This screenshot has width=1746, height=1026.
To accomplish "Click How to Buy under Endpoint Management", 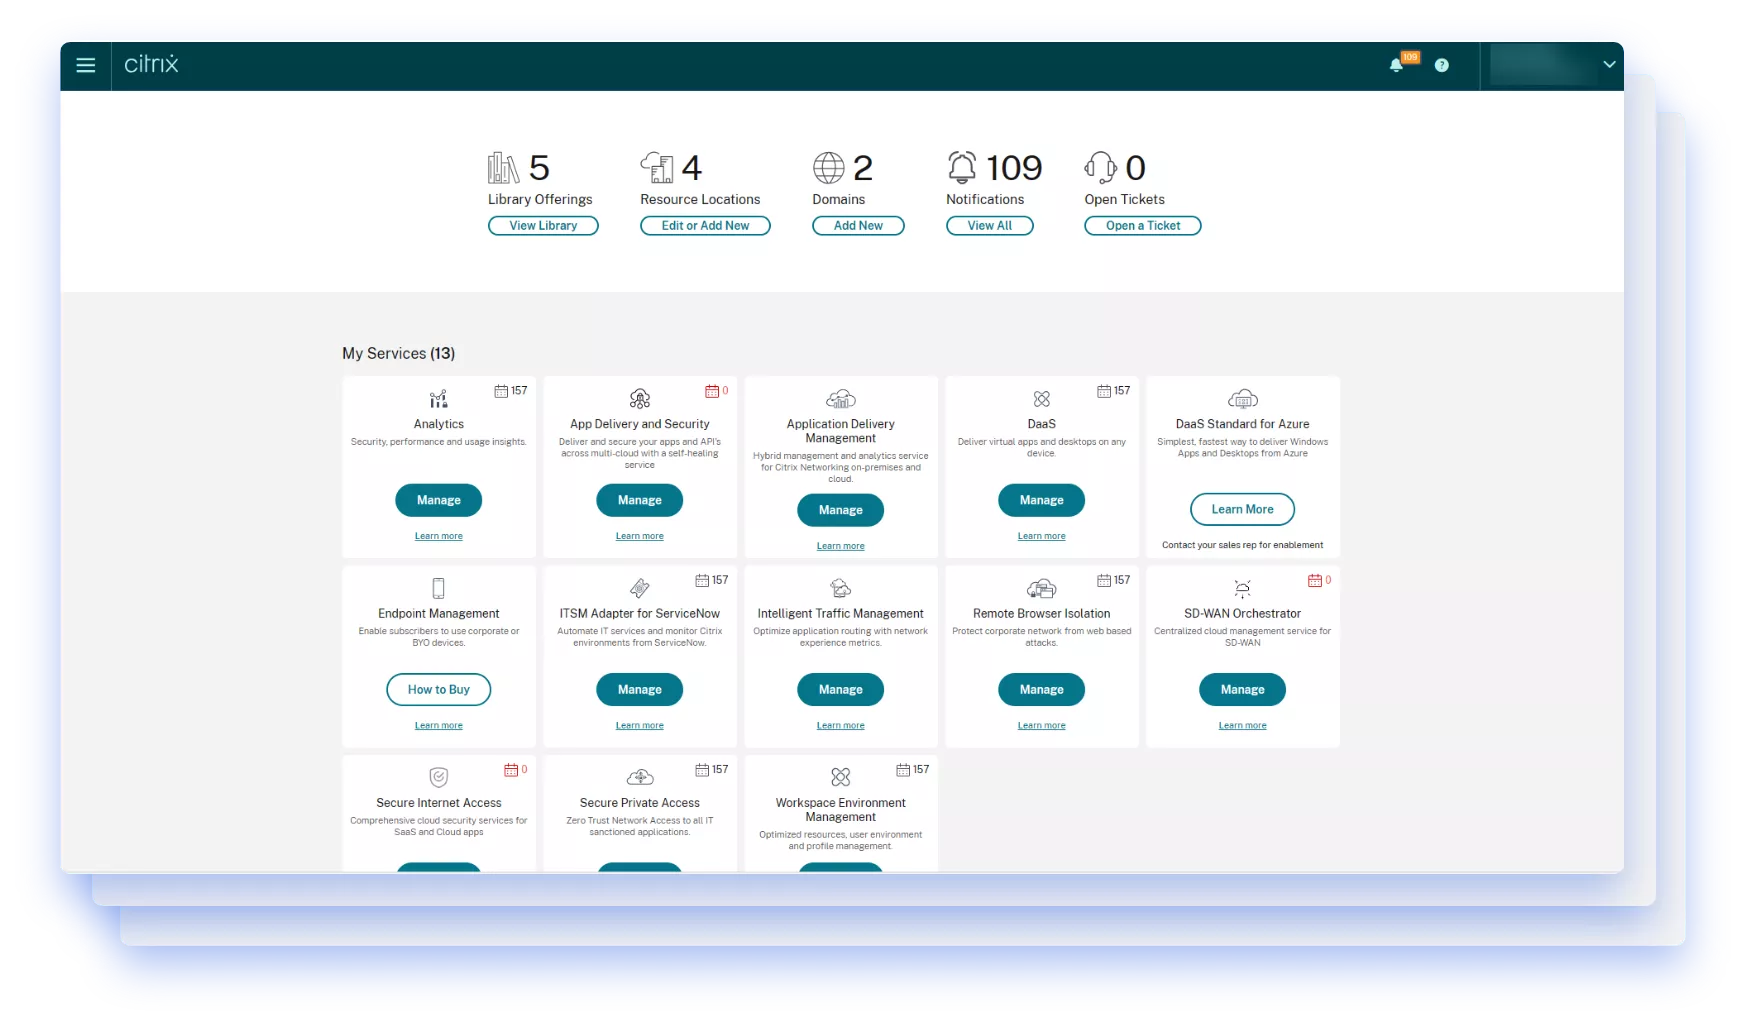I will 439,690.
